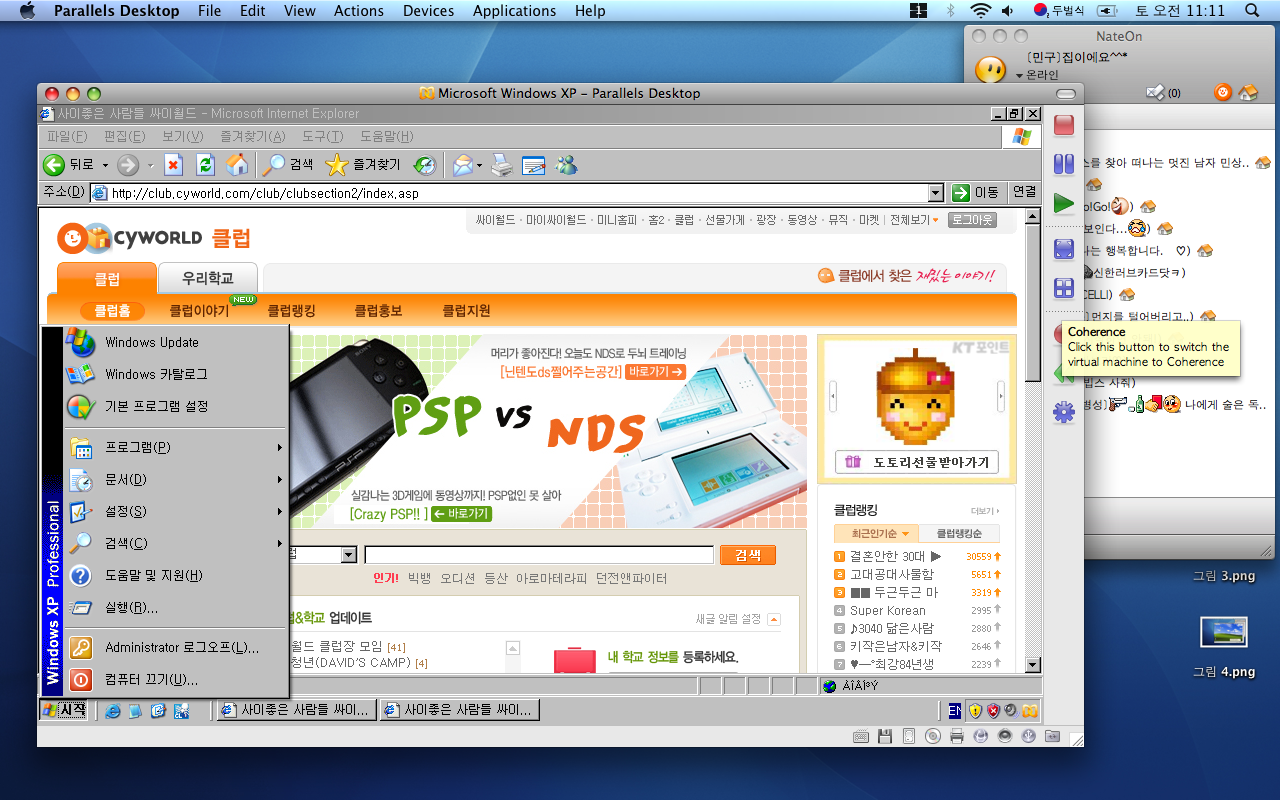Click the IE 즐겨찾기 star icon
The height and width of the screenshot is (800, 1280).
(x=337, y=165)
